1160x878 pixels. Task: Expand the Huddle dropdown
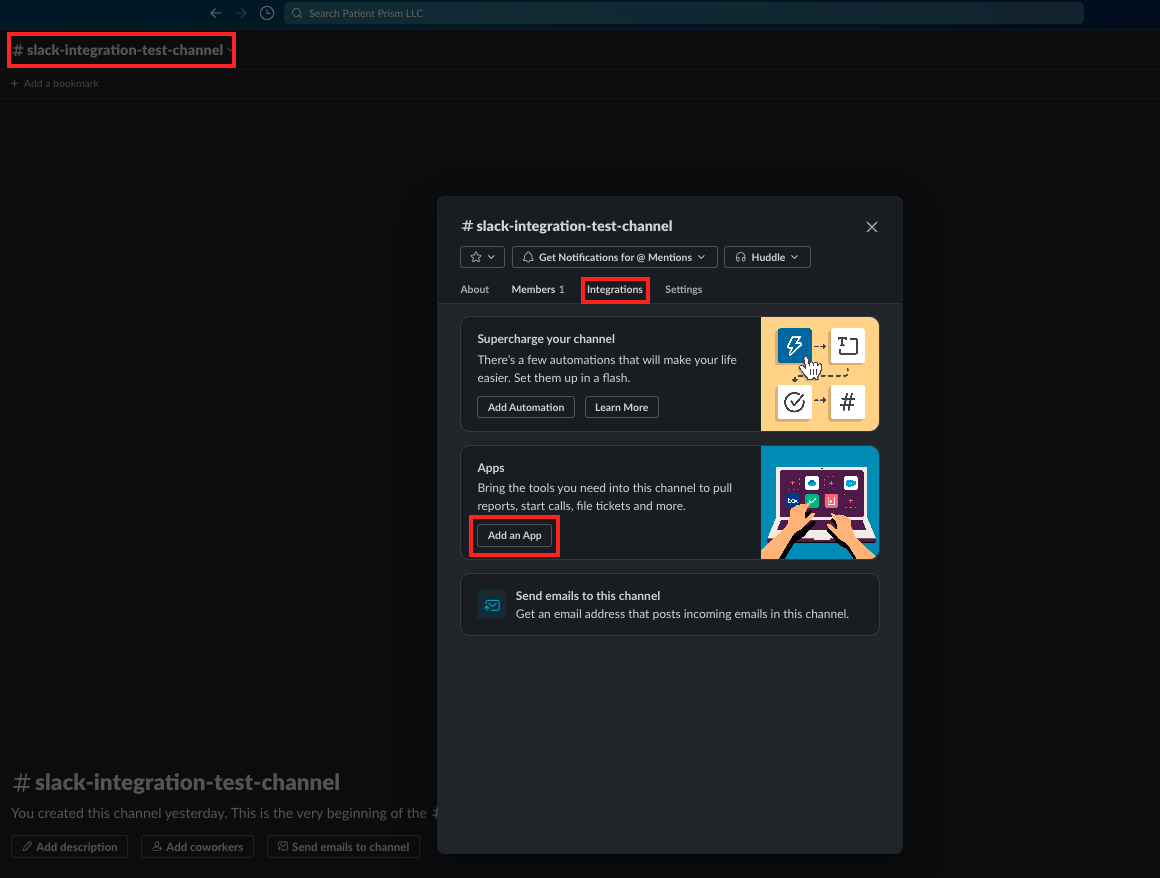click(766, 257)
